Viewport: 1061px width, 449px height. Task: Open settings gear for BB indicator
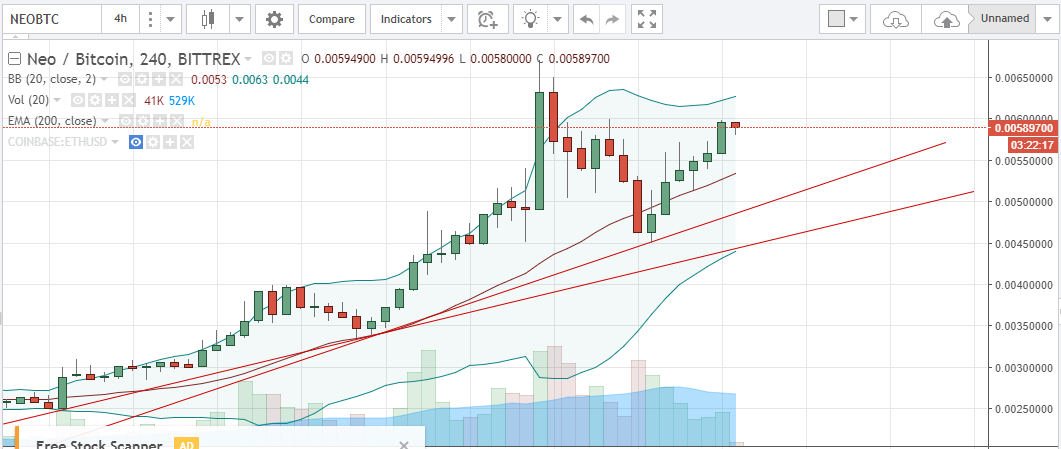click(143, 80)
